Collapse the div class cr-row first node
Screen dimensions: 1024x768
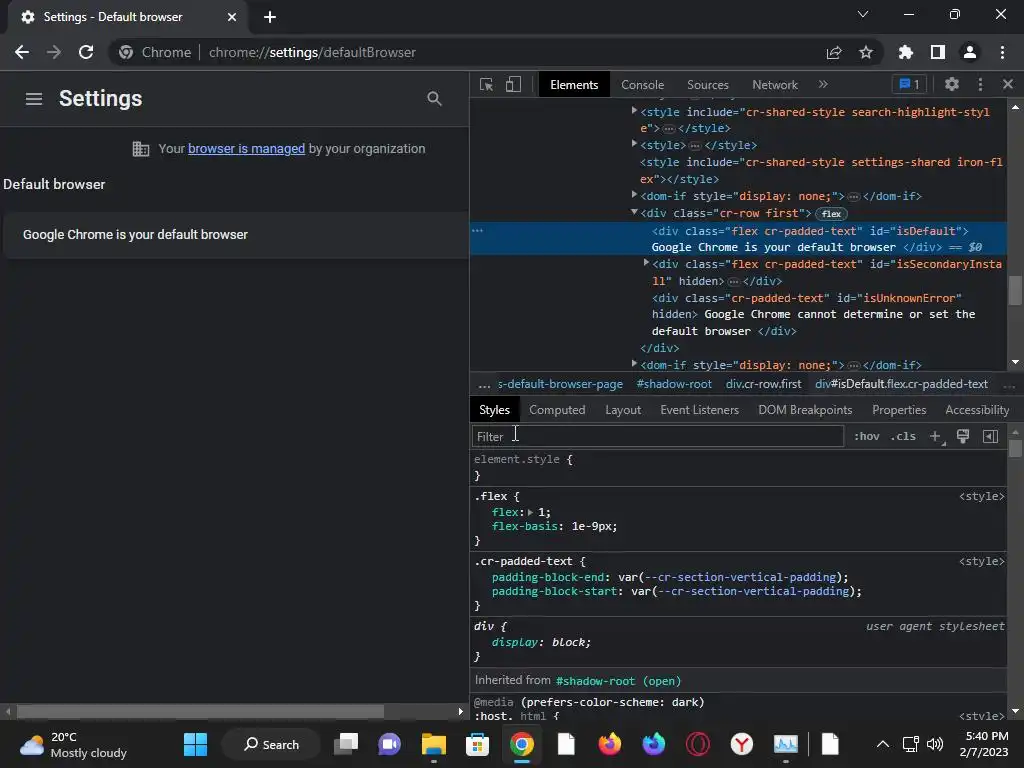634,212
